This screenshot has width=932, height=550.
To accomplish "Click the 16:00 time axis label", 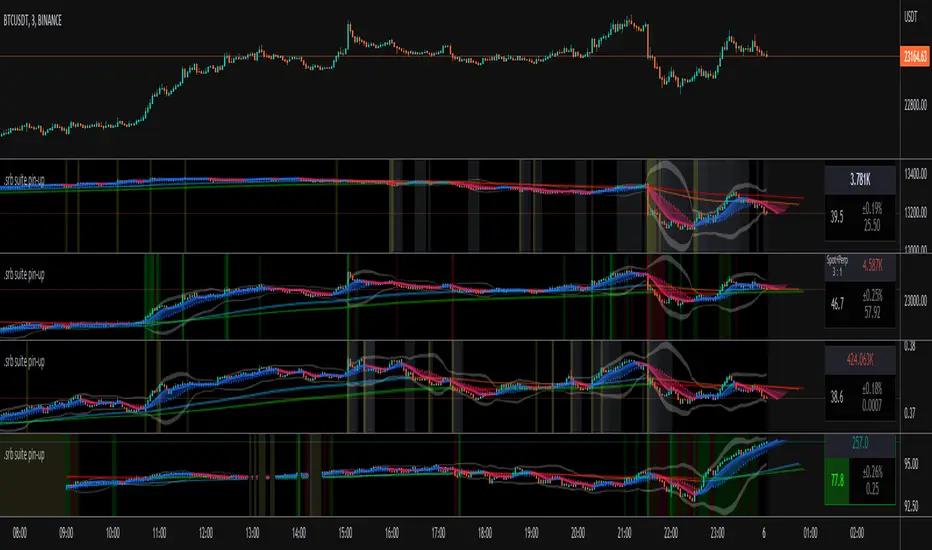I will click(392, 533).
